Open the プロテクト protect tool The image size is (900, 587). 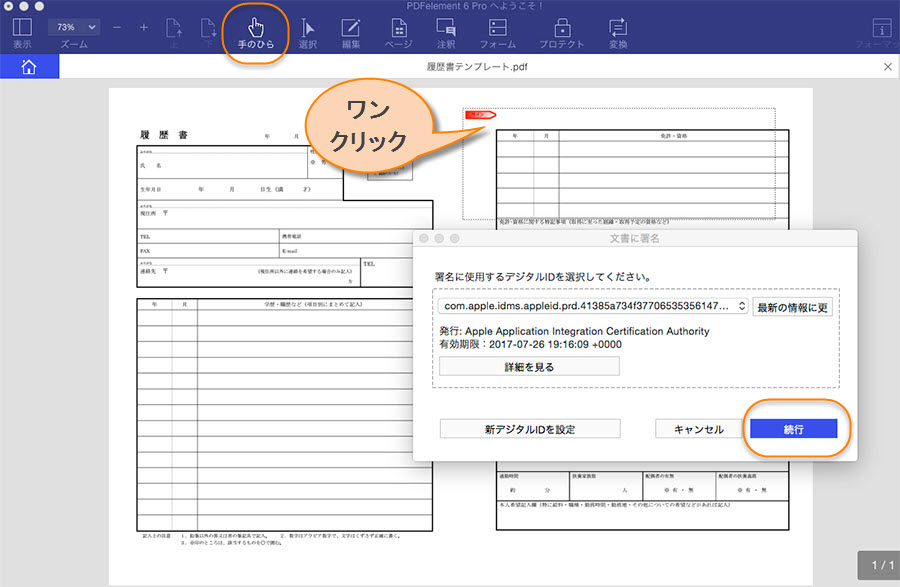[562, 33]
